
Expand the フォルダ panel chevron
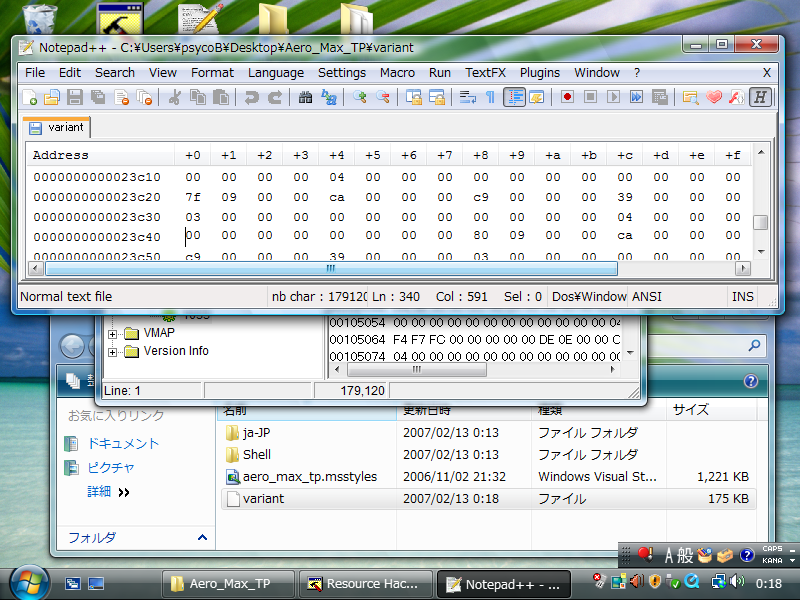[x=202, y=537]
